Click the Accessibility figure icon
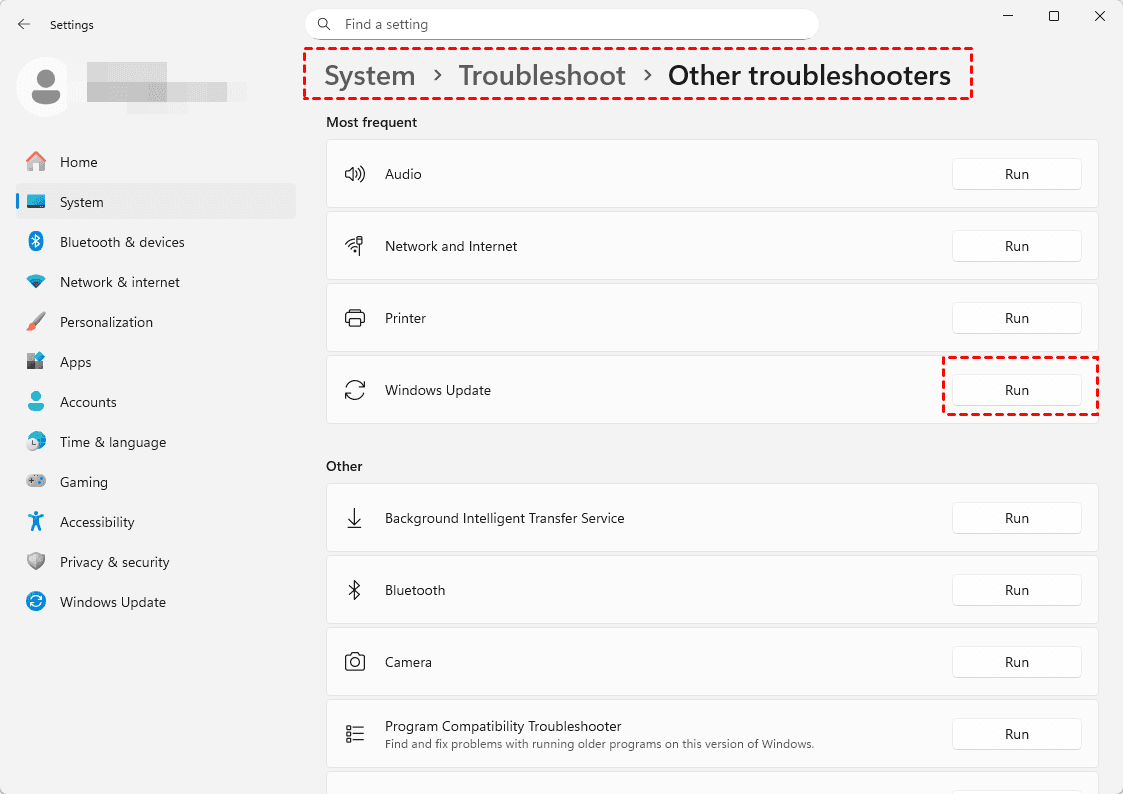 click(36, 522)
